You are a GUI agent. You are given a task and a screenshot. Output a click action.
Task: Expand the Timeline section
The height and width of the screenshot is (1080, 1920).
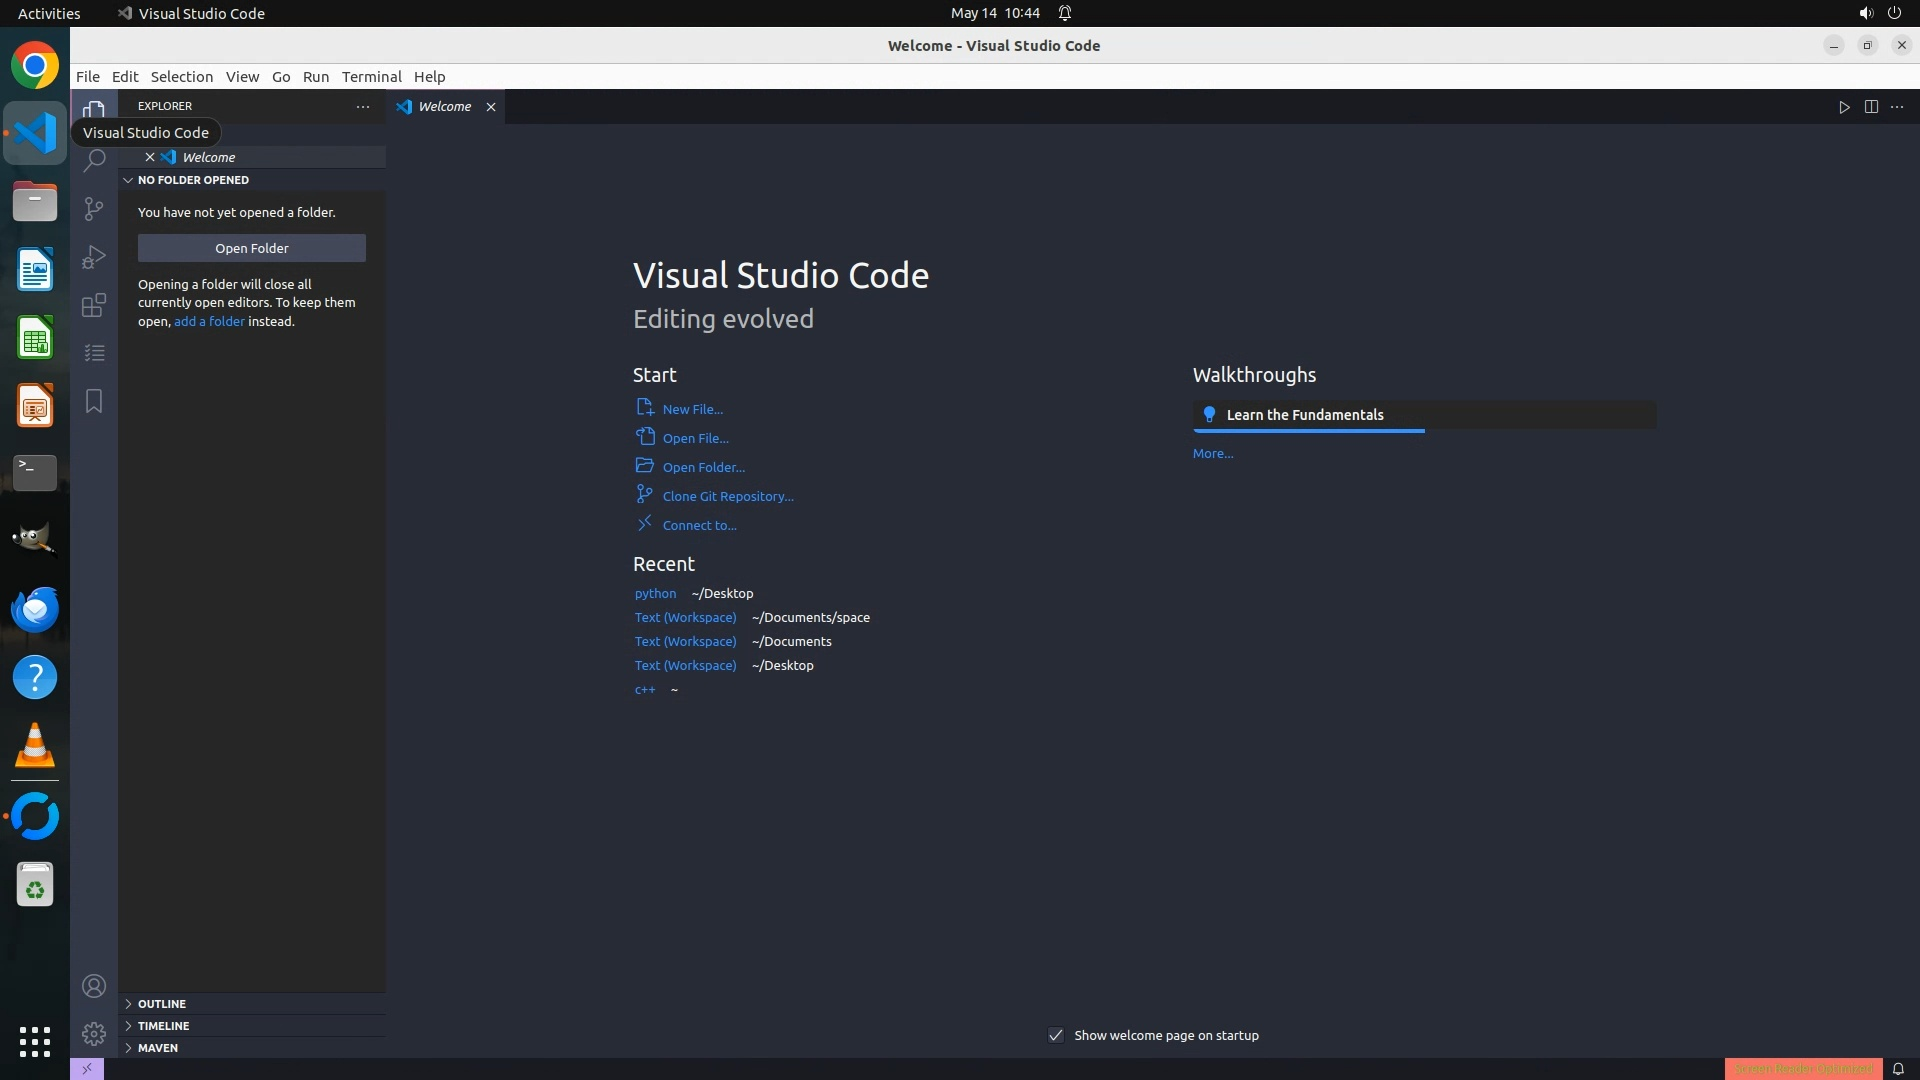click(x=163, y=1025)
